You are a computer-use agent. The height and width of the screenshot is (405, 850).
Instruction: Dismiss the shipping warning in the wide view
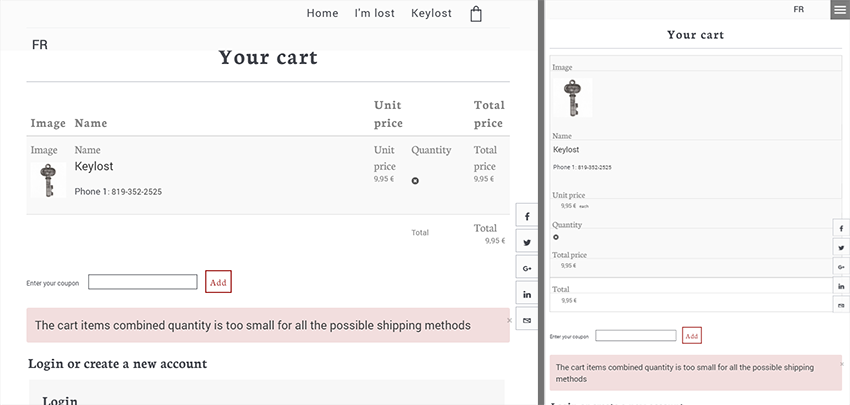509,320
